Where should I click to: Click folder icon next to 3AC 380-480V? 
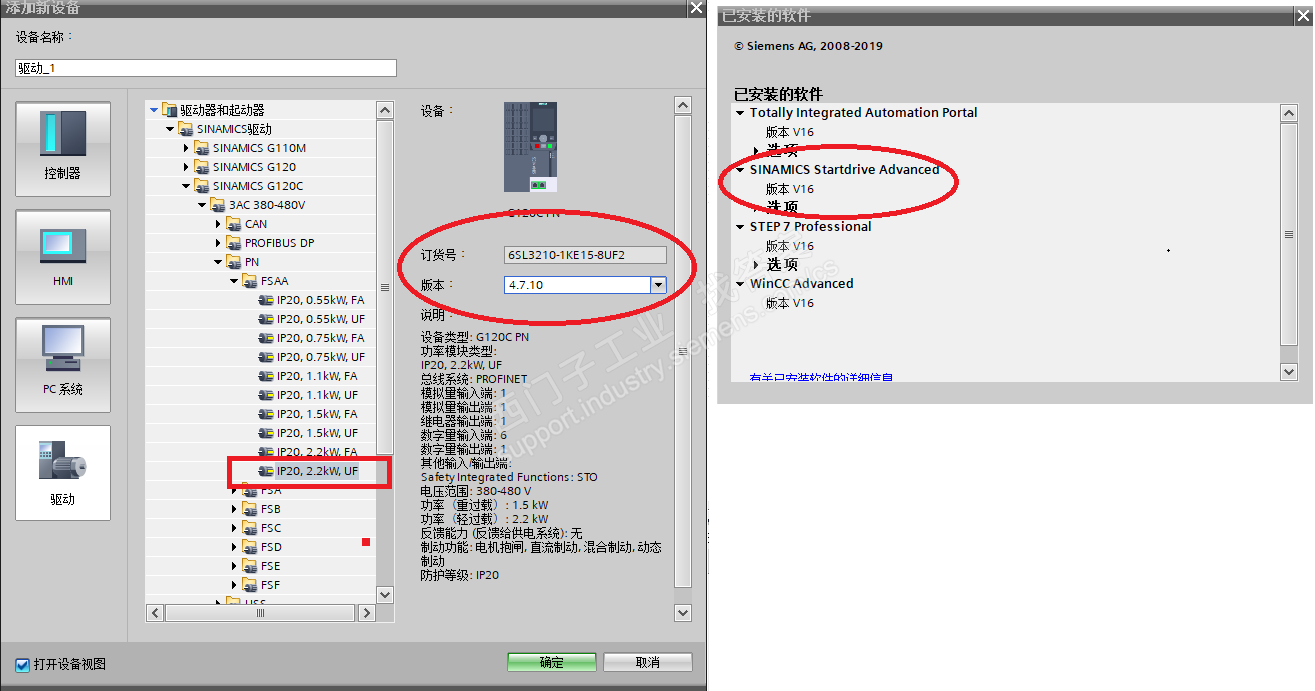coord(218,205)
